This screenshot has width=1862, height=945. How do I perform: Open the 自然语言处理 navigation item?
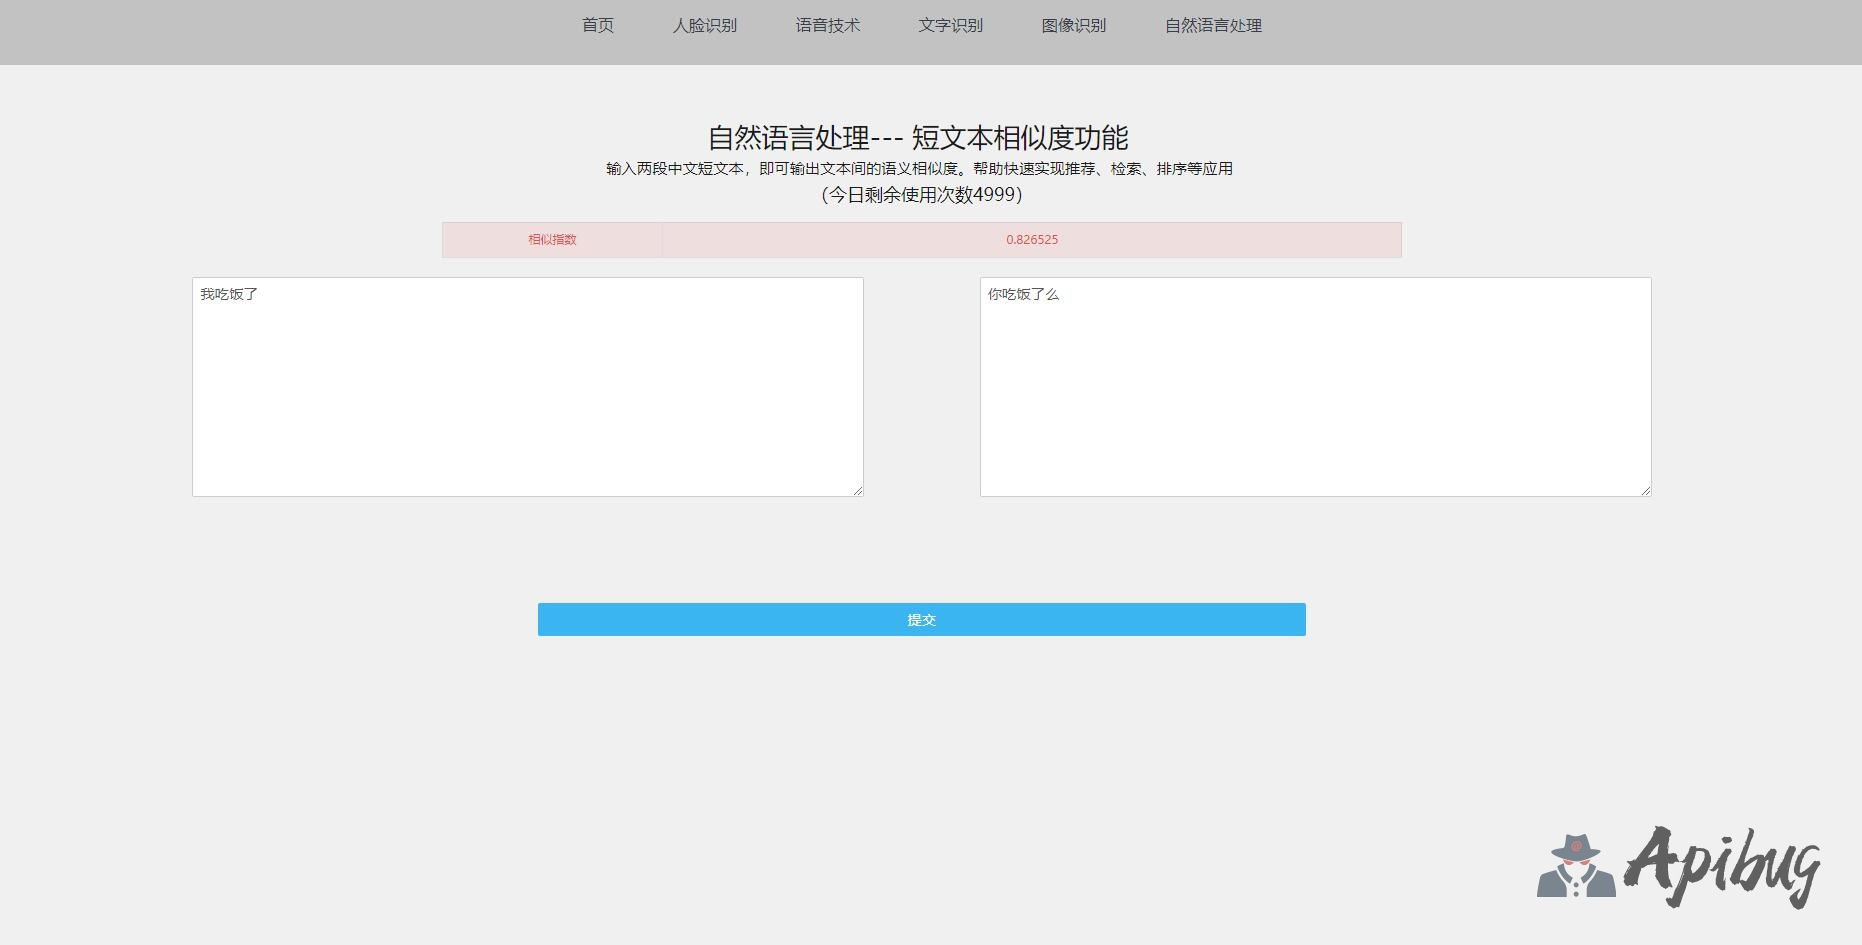coord(1213,26)
